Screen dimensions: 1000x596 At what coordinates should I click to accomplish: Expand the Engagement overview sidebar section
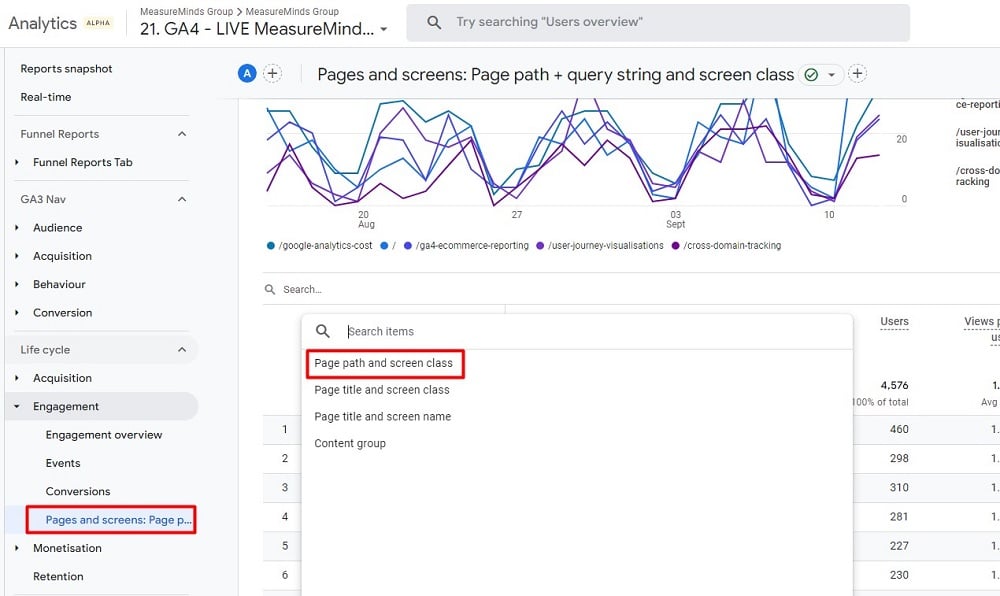pos(102,434)
